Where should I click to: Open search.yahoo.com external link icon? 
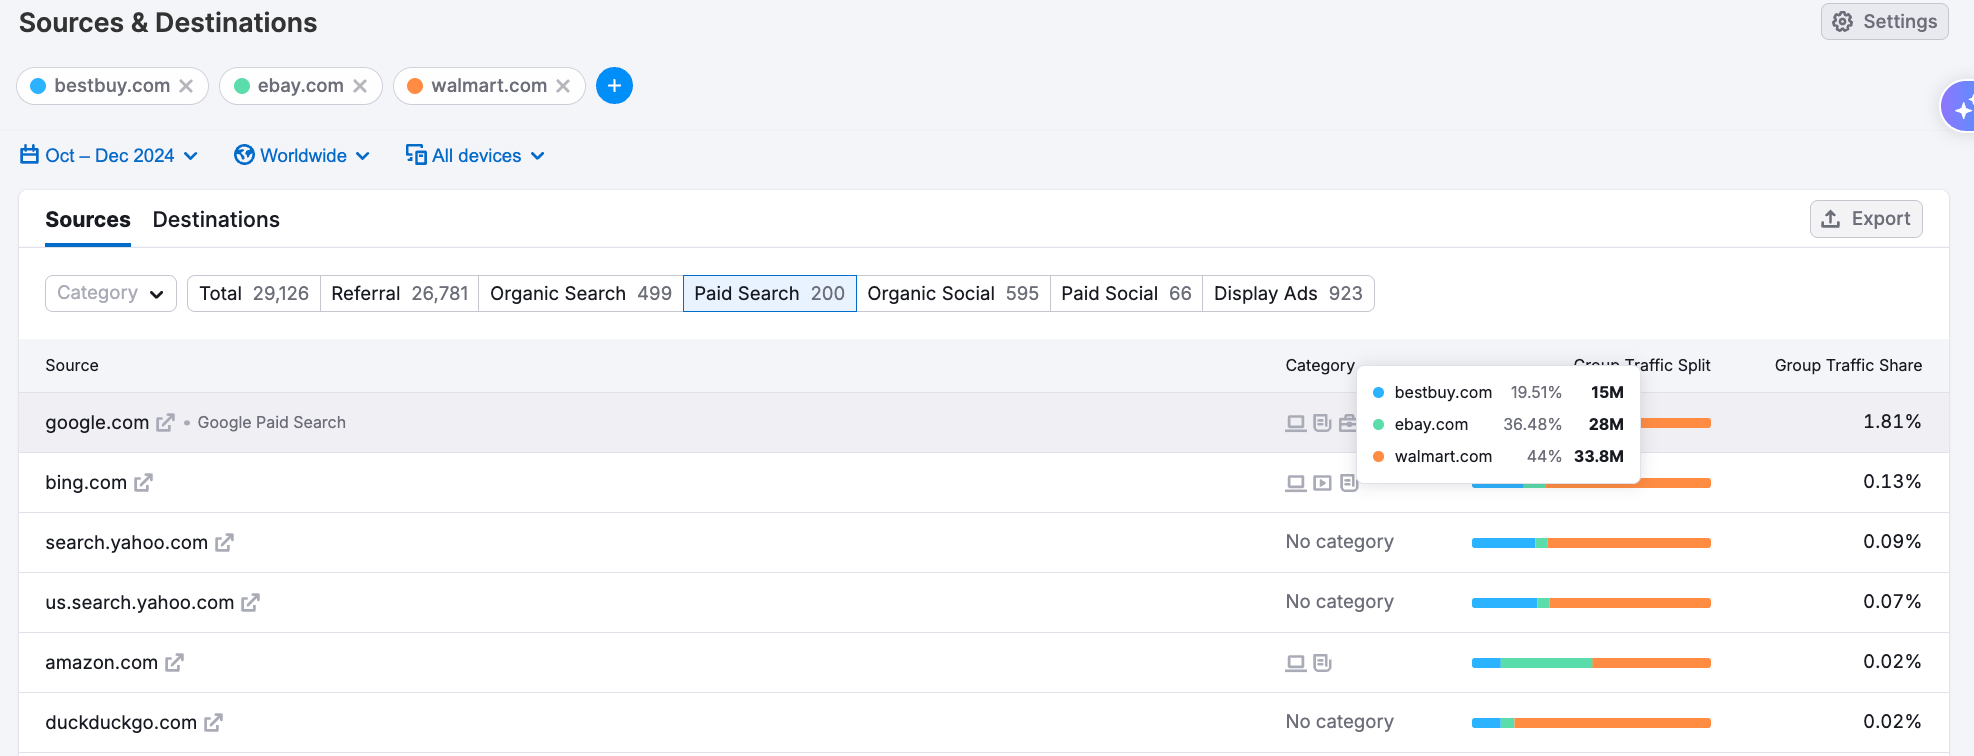click(224, 543)
